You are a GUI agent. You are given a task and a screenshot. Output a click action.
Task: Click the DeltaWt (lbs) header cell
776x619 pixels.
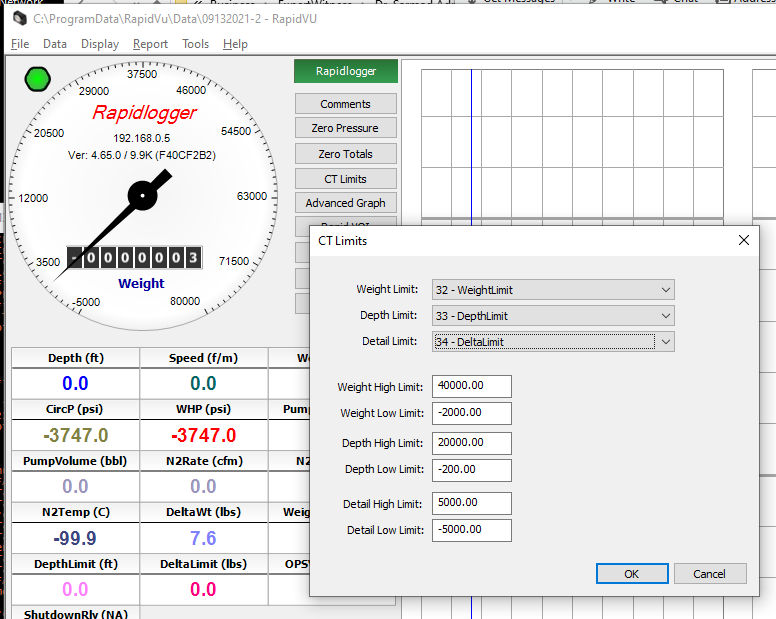tap(203, 513)
